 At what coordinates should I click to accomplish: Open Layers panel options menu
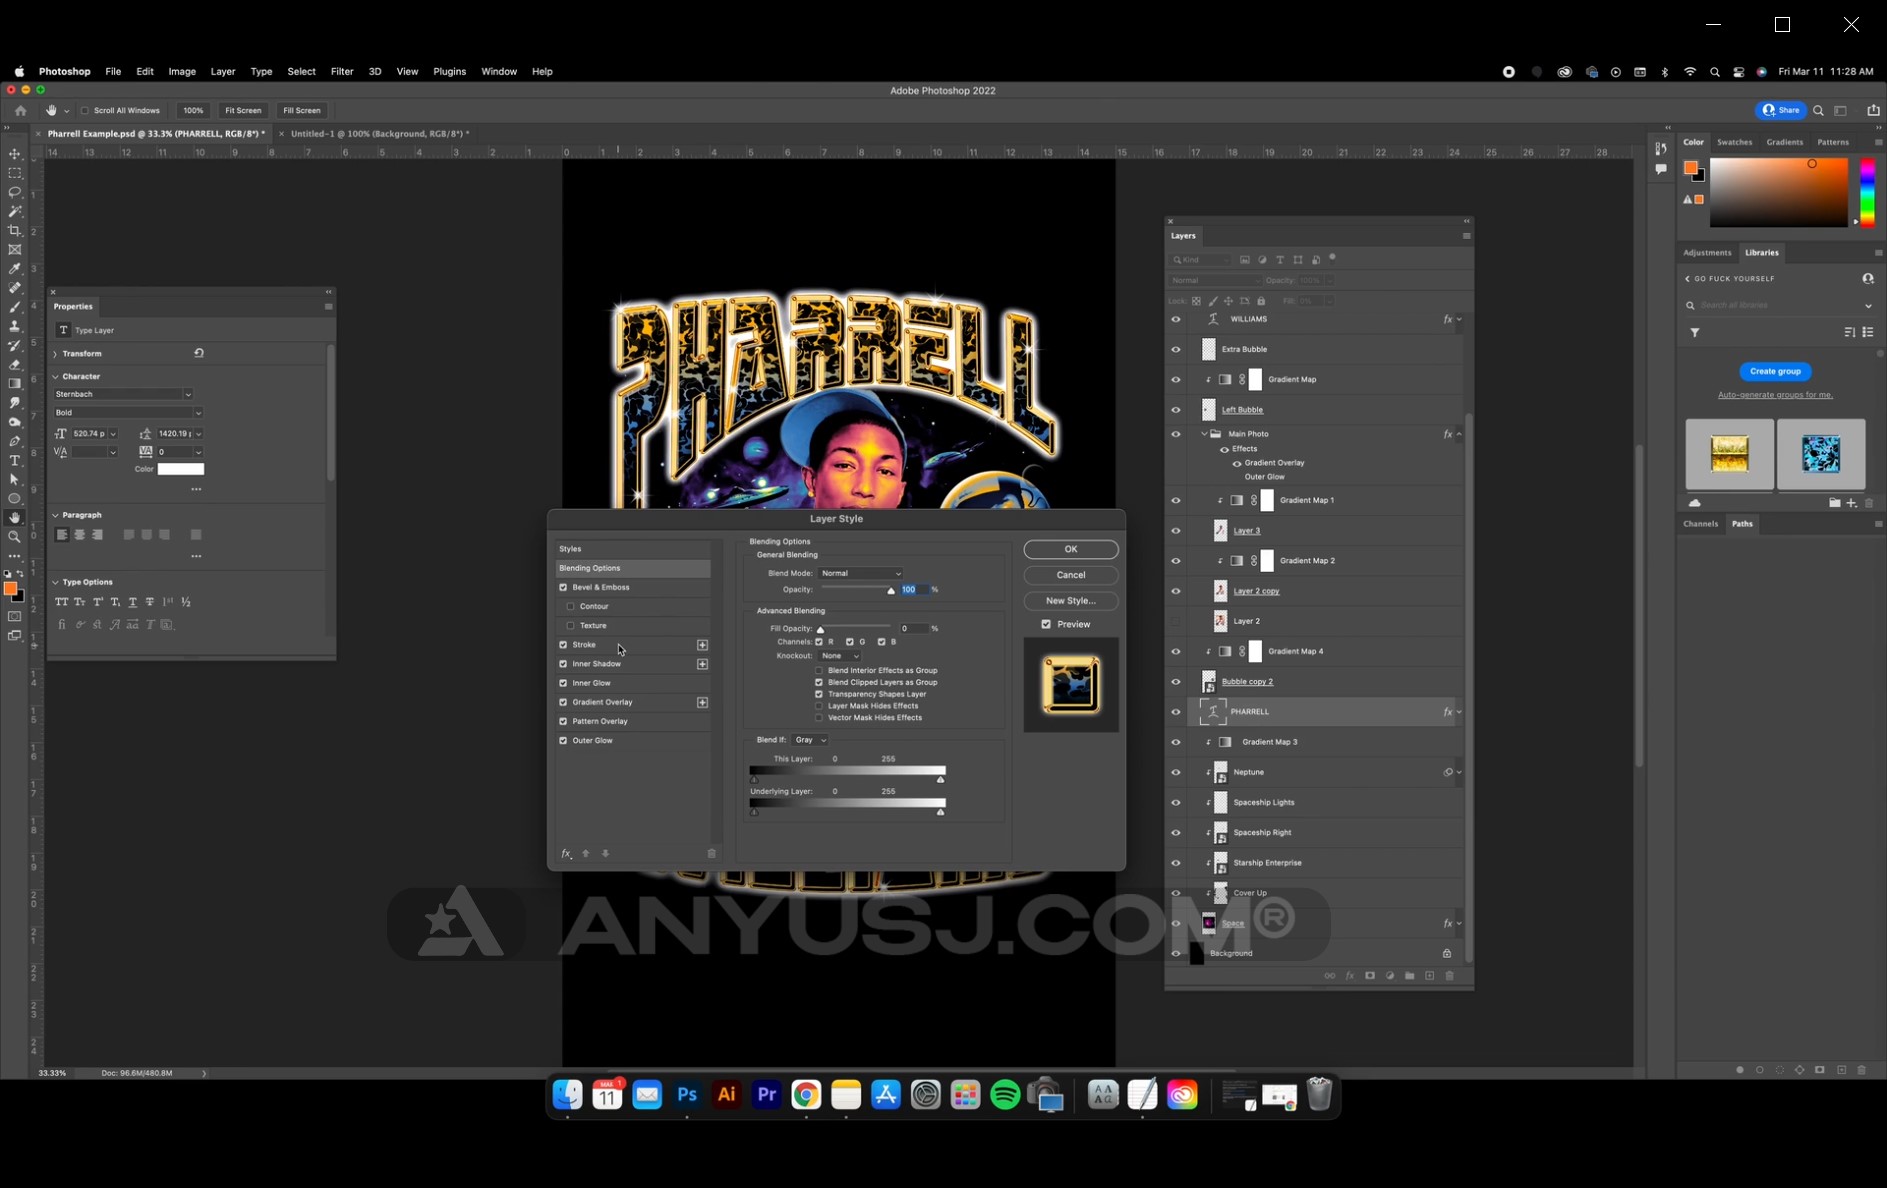(x=1467, y=236)
